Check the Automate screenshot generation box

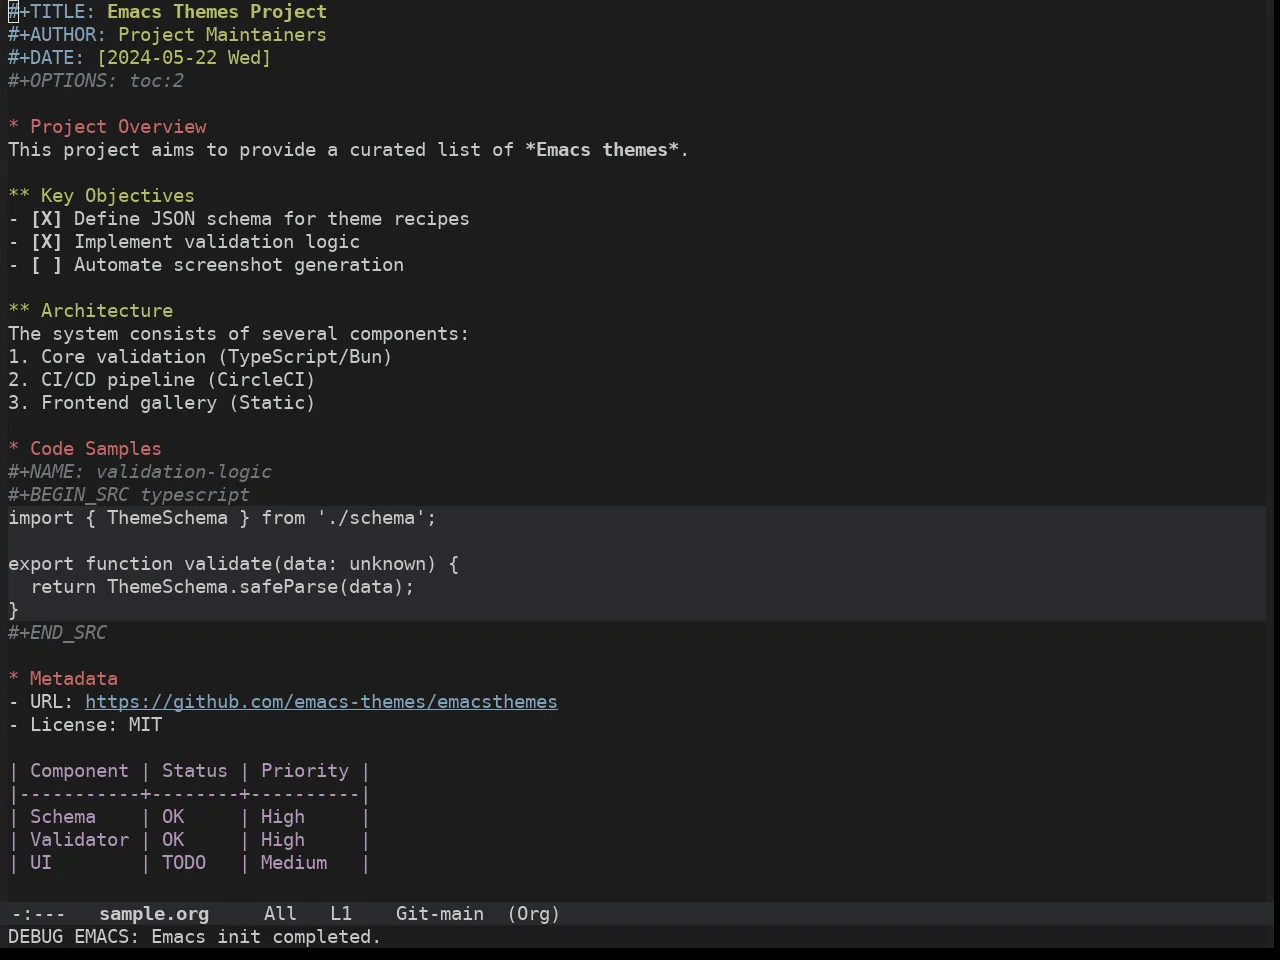(46, 265)
